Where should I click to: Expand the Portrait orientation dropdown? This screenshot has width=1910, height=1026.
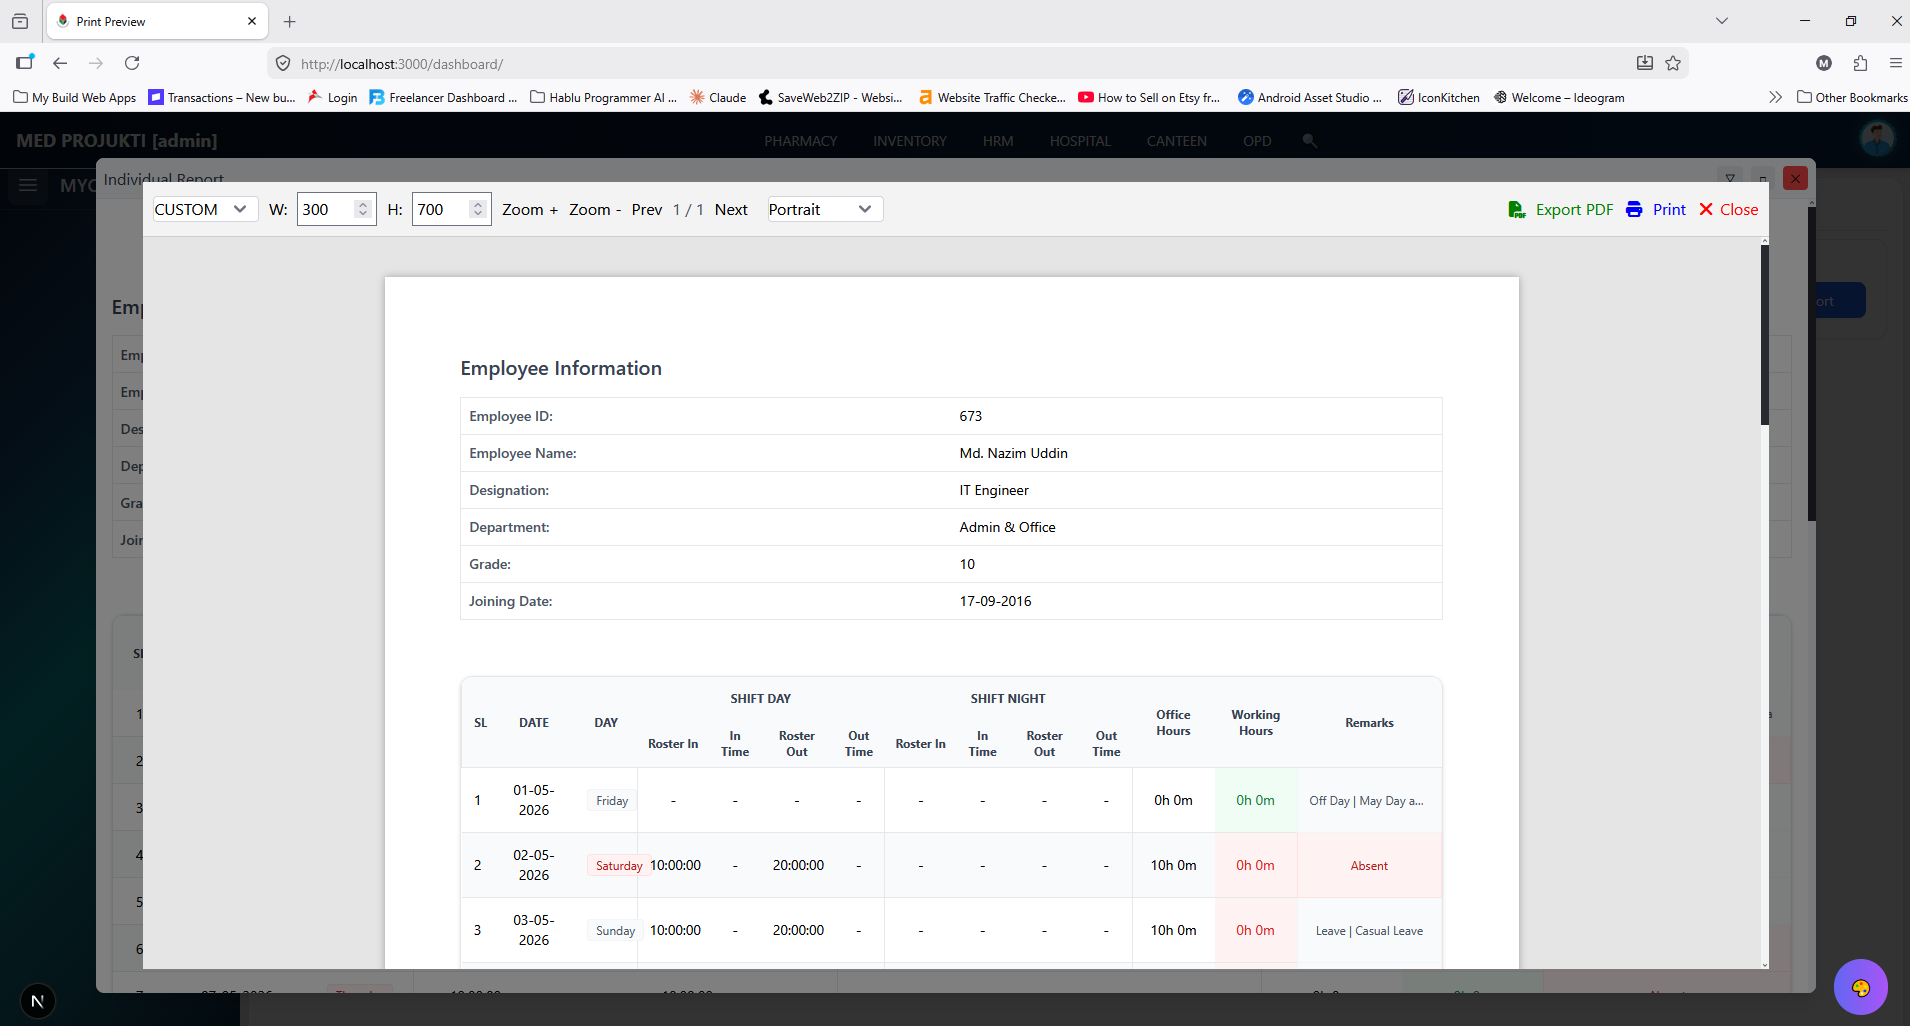pos(825,209)
